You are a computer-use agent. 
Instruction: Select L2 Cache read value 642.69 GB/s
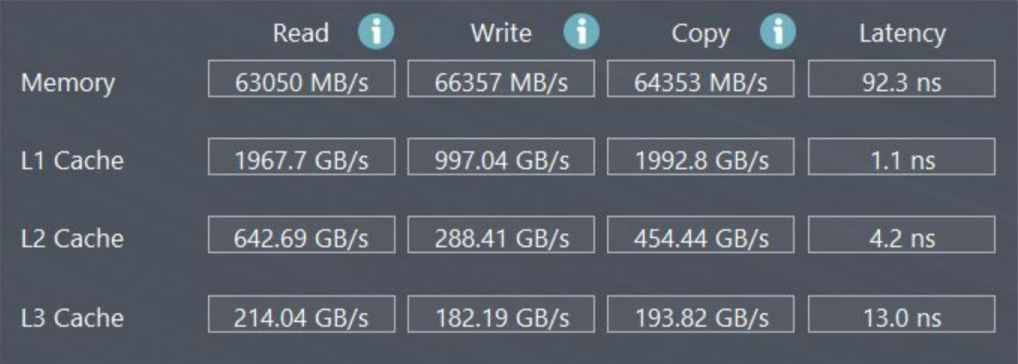click(x=301, y=234)
